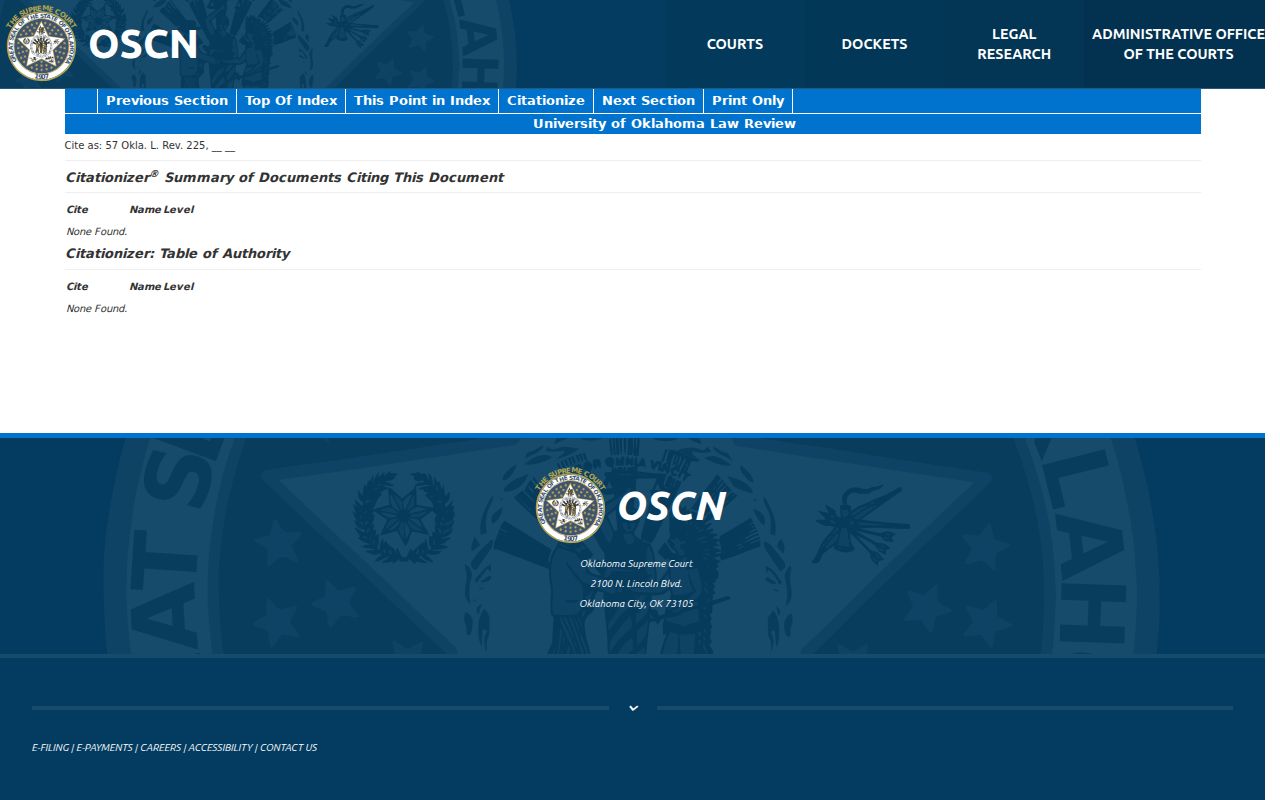Open the Legal Research menu
Screen dimensions: 1280x800
coord(1014,44)
